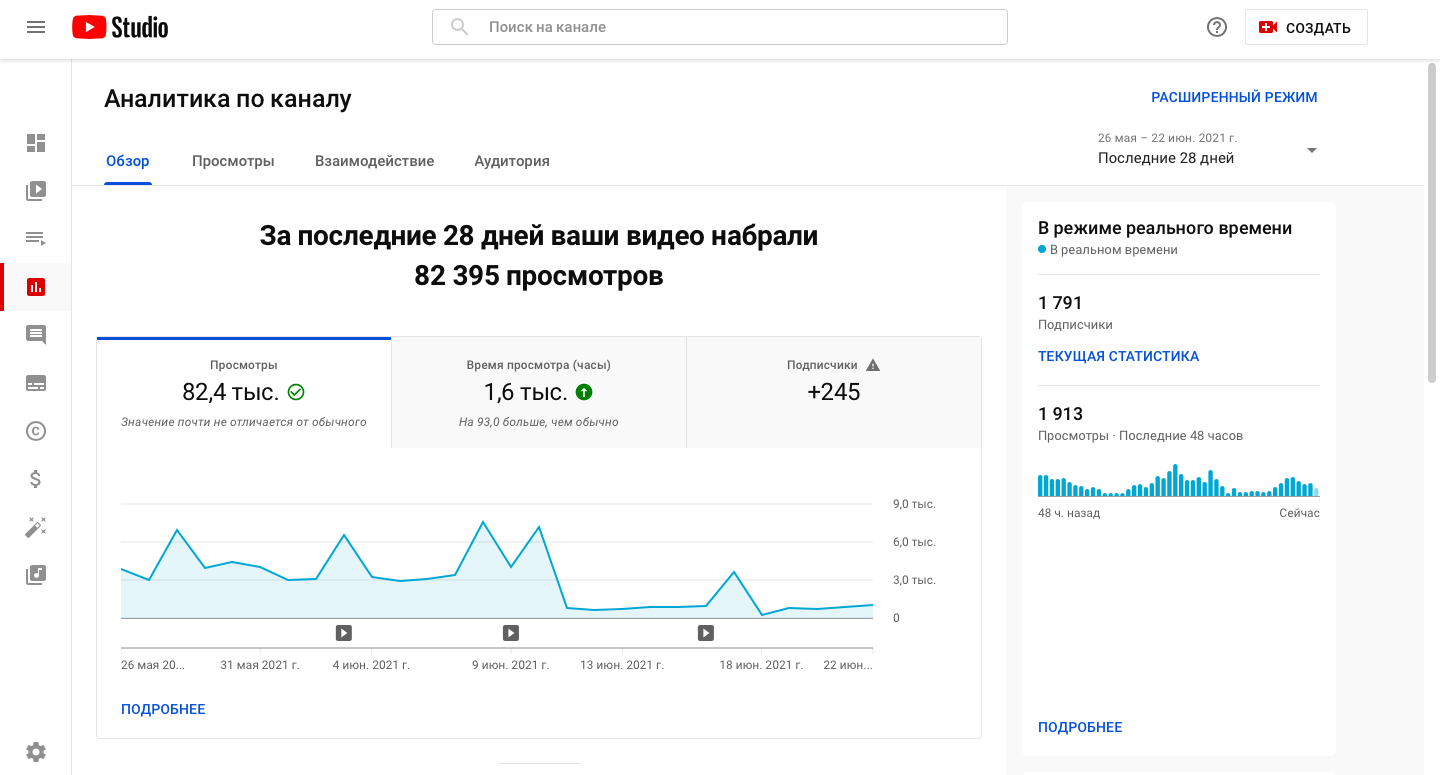Click the 48 ч. назад label
Image resolution: width=1440 pixels, height=775 pixels.
(x=1069, y=513)
